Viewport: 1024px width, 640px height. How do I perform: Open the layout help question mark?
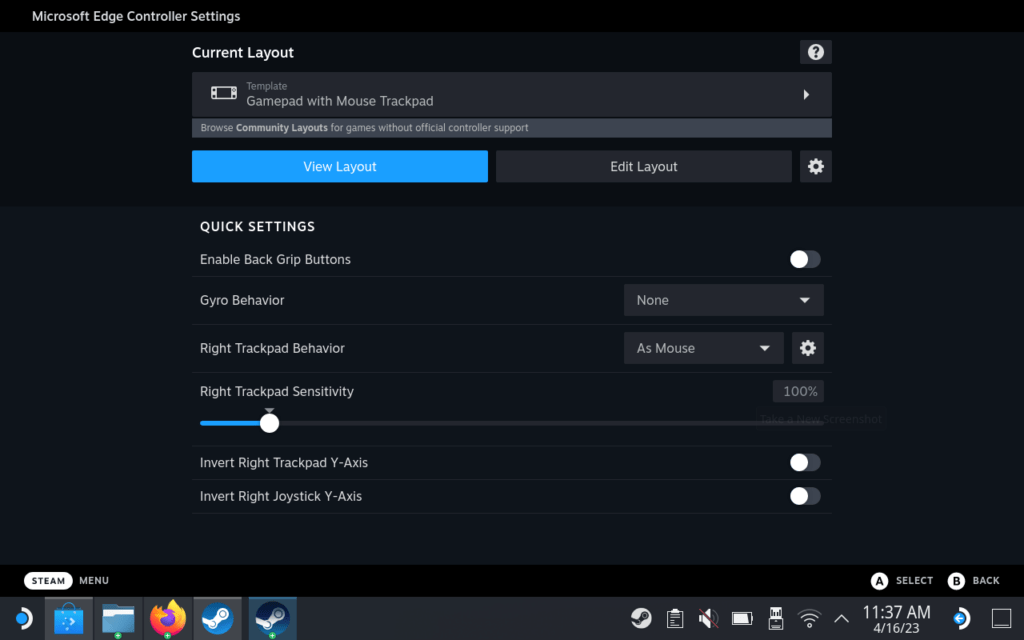tap(815, 51)
